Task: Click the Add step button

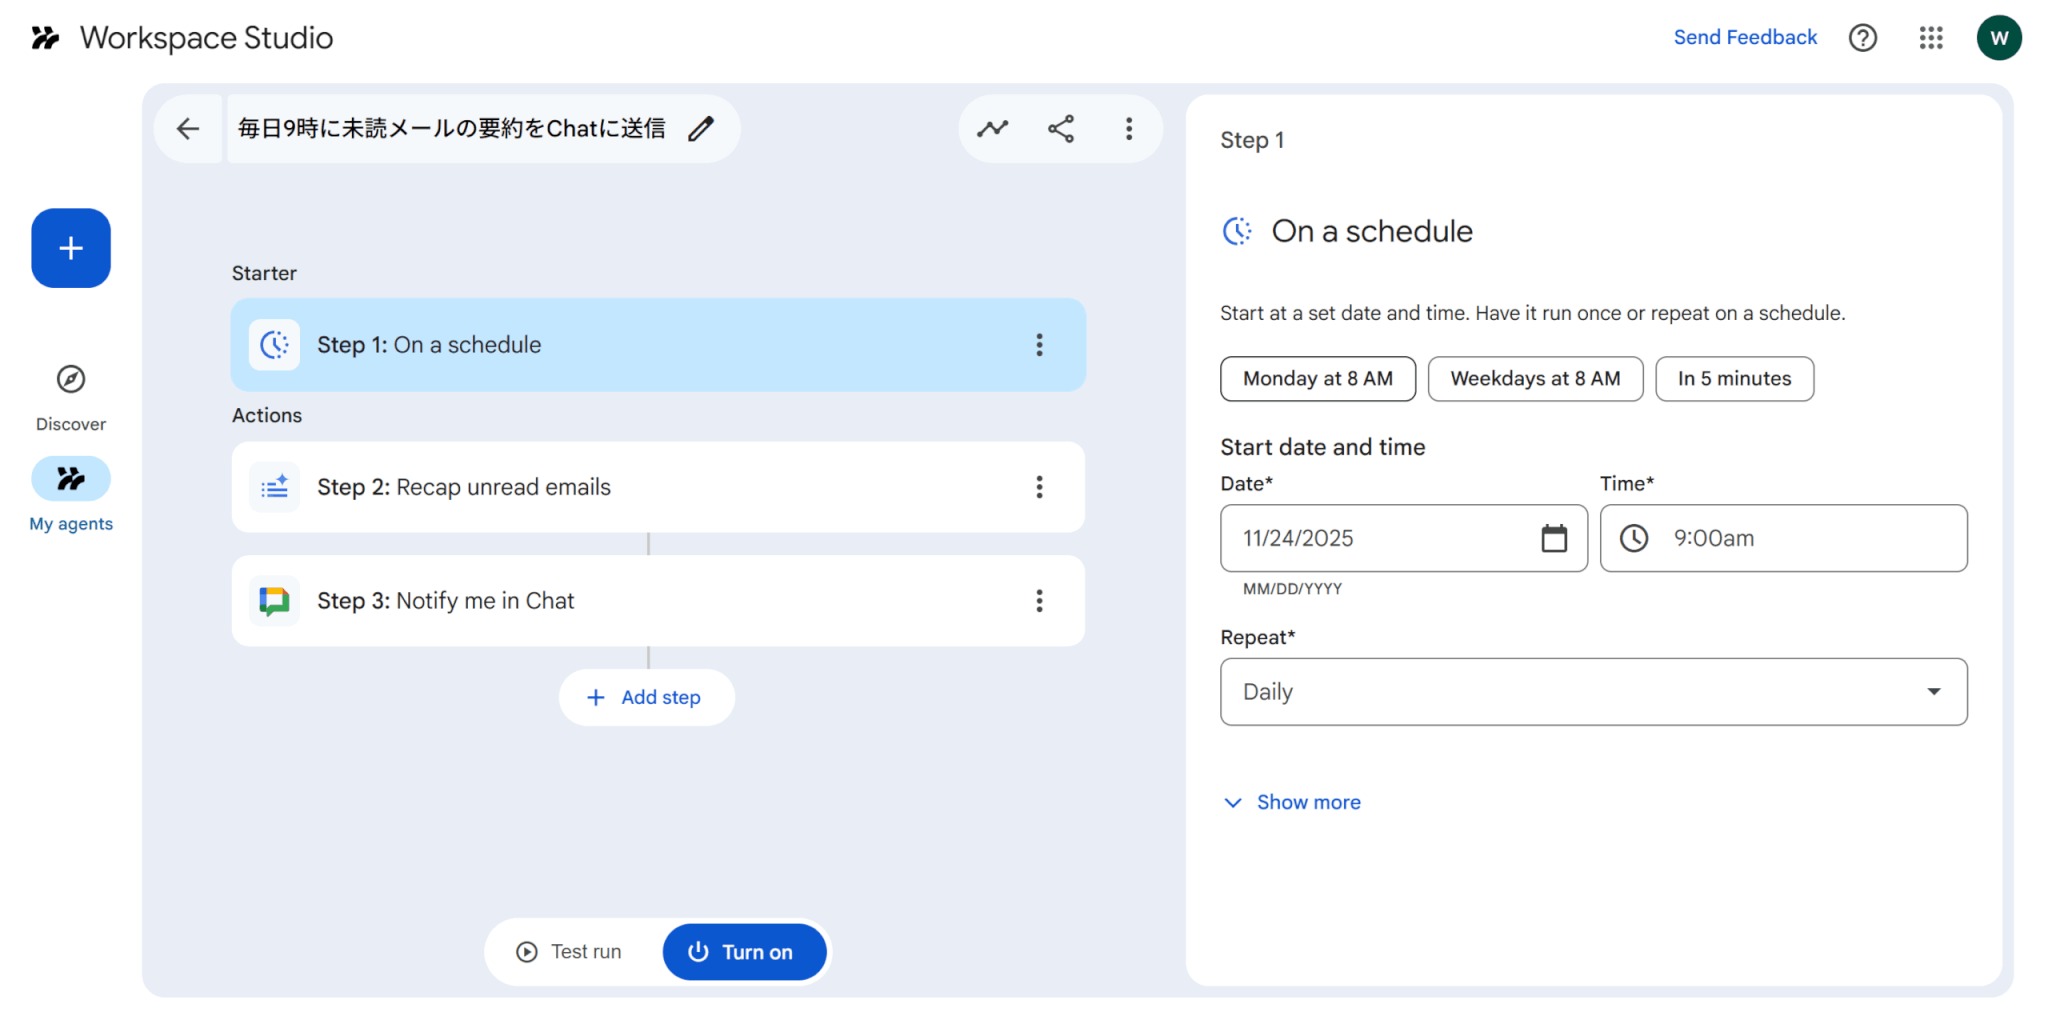Action: coord(646,698)
